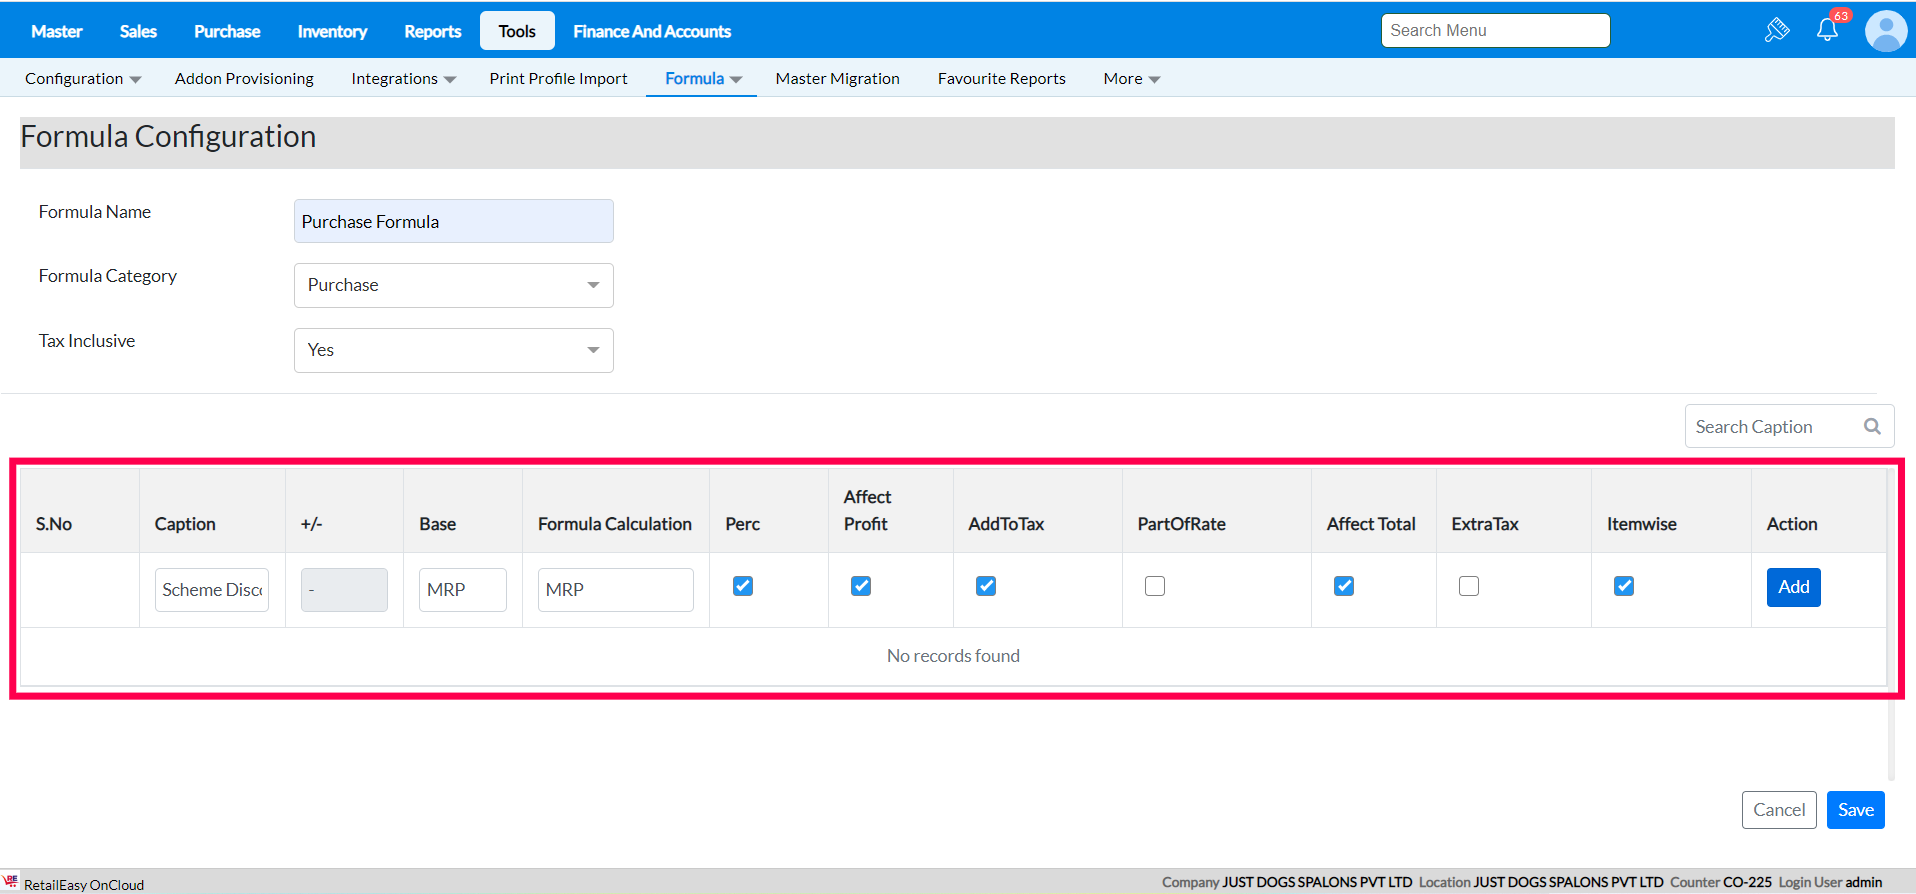The height and width of the screenshot is (894, 1916).
Task: Open the Formula Category dropdown
Action: coord(454,285)
